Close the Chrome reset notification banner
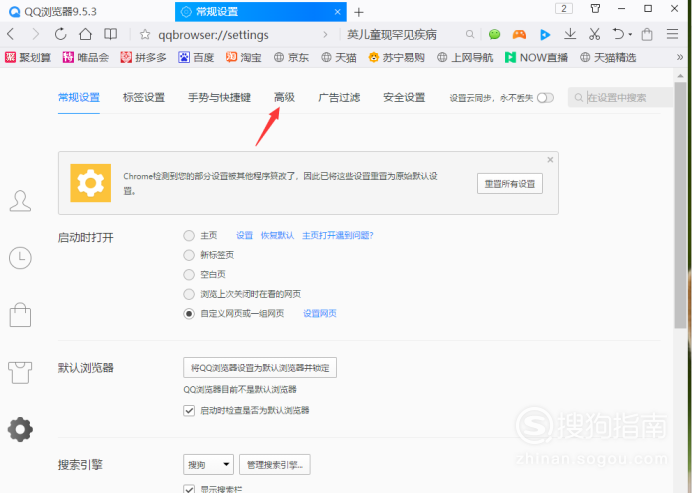The height and width of the screenshot is (493, 692). click(x=550, y=160)
